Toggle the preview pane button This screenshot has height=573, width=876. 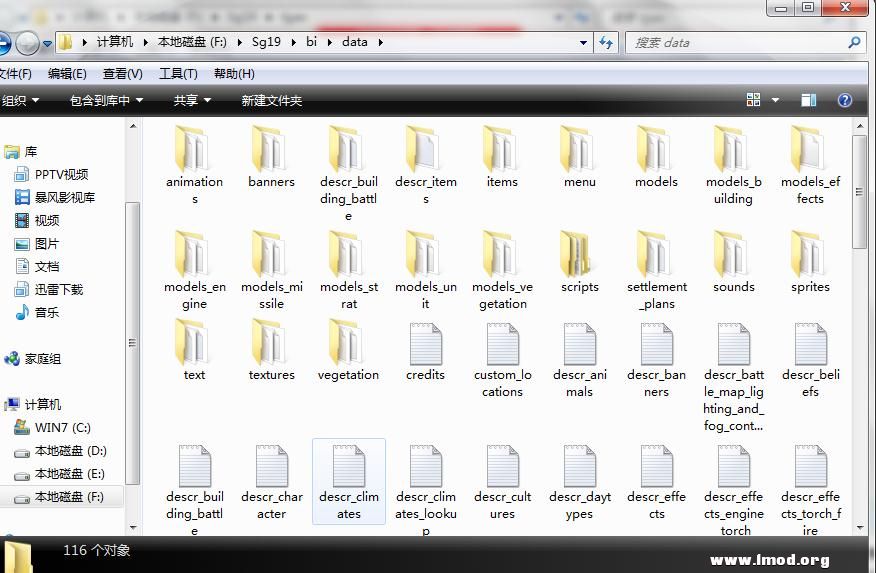[x=808, y=100]
